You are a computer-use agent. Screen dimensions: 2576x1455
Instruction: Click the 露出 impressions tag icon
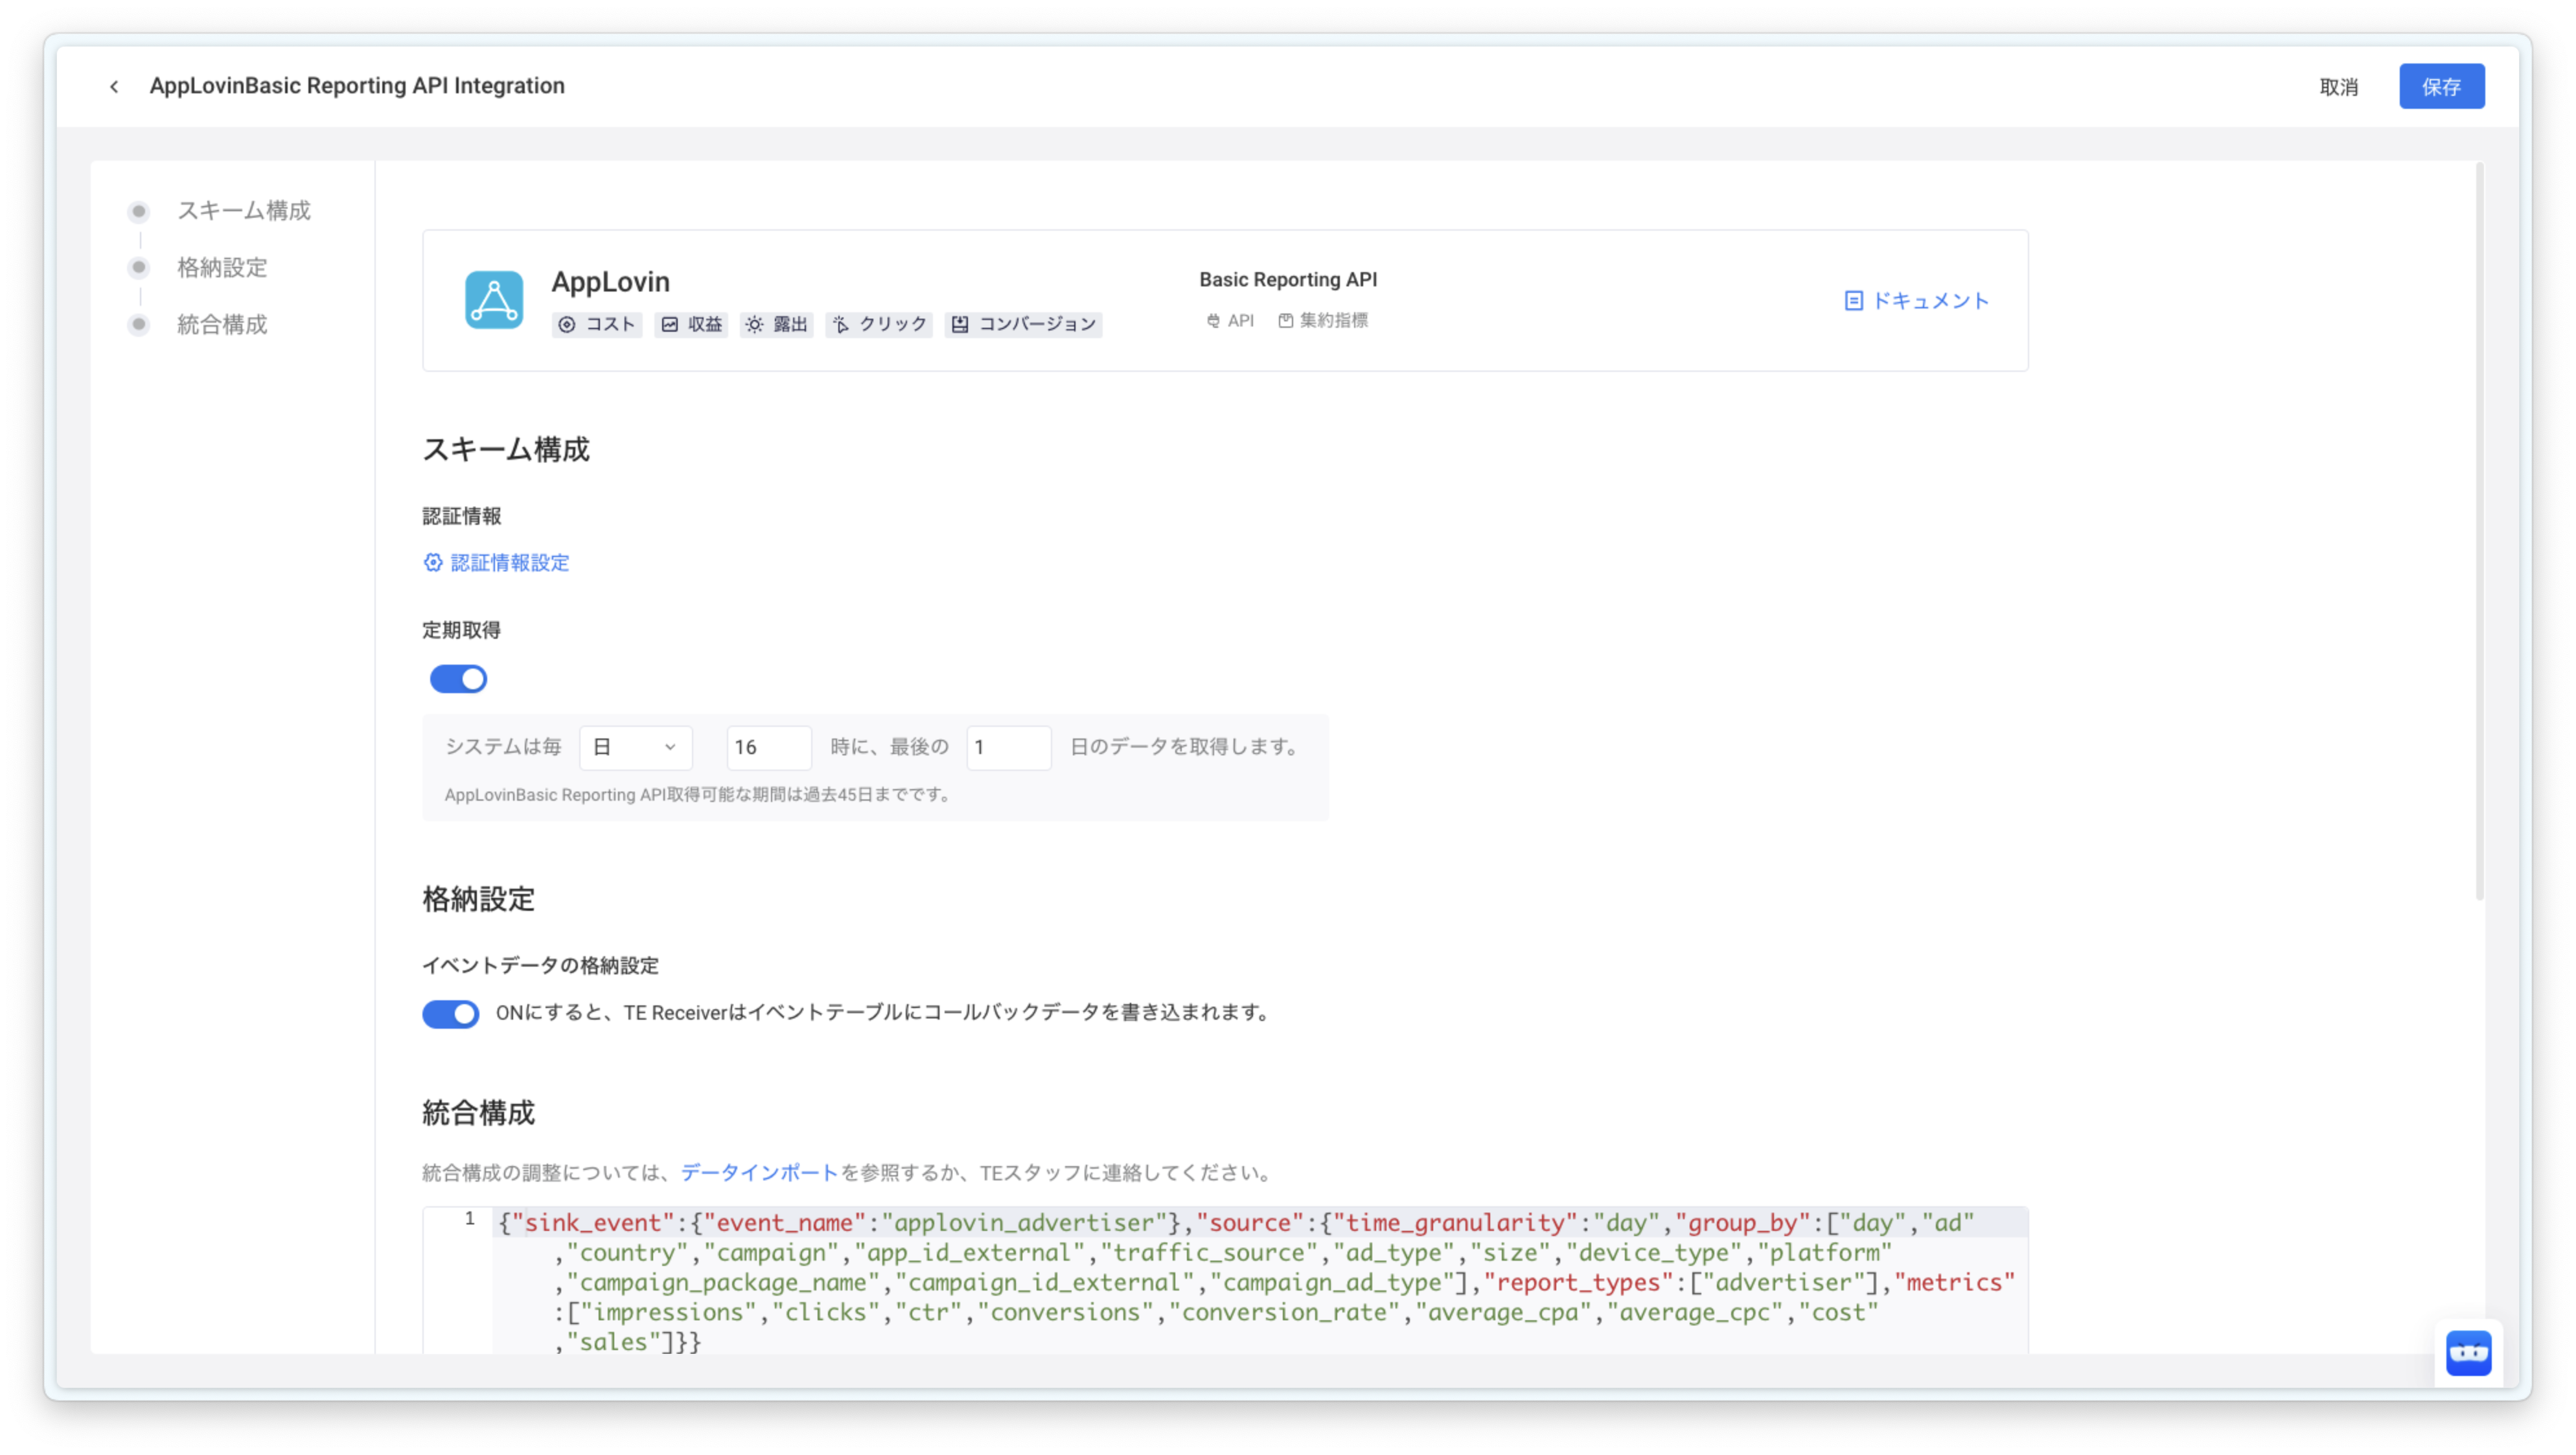754,324
